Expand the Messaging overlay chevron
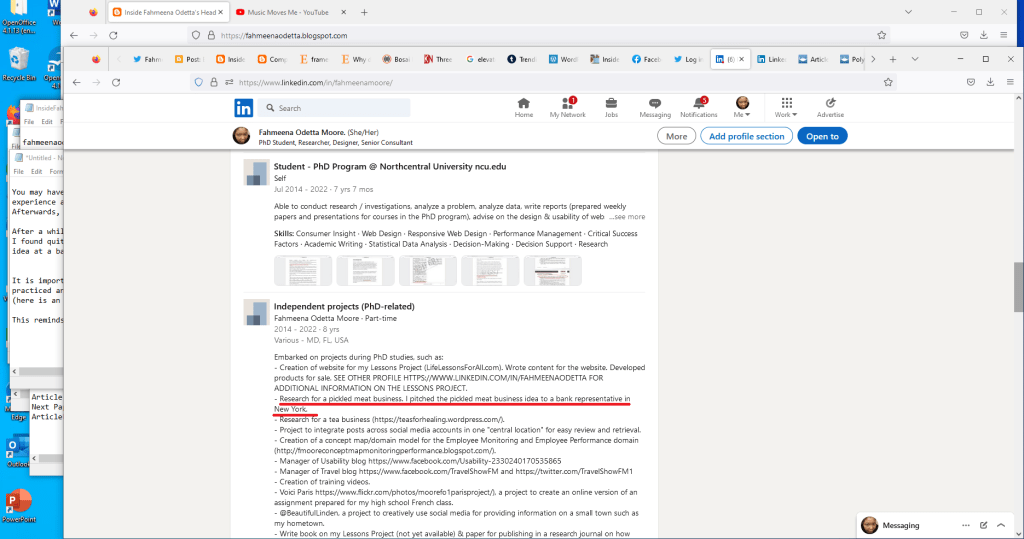The image size is (1024, 539). [1001, 525]
